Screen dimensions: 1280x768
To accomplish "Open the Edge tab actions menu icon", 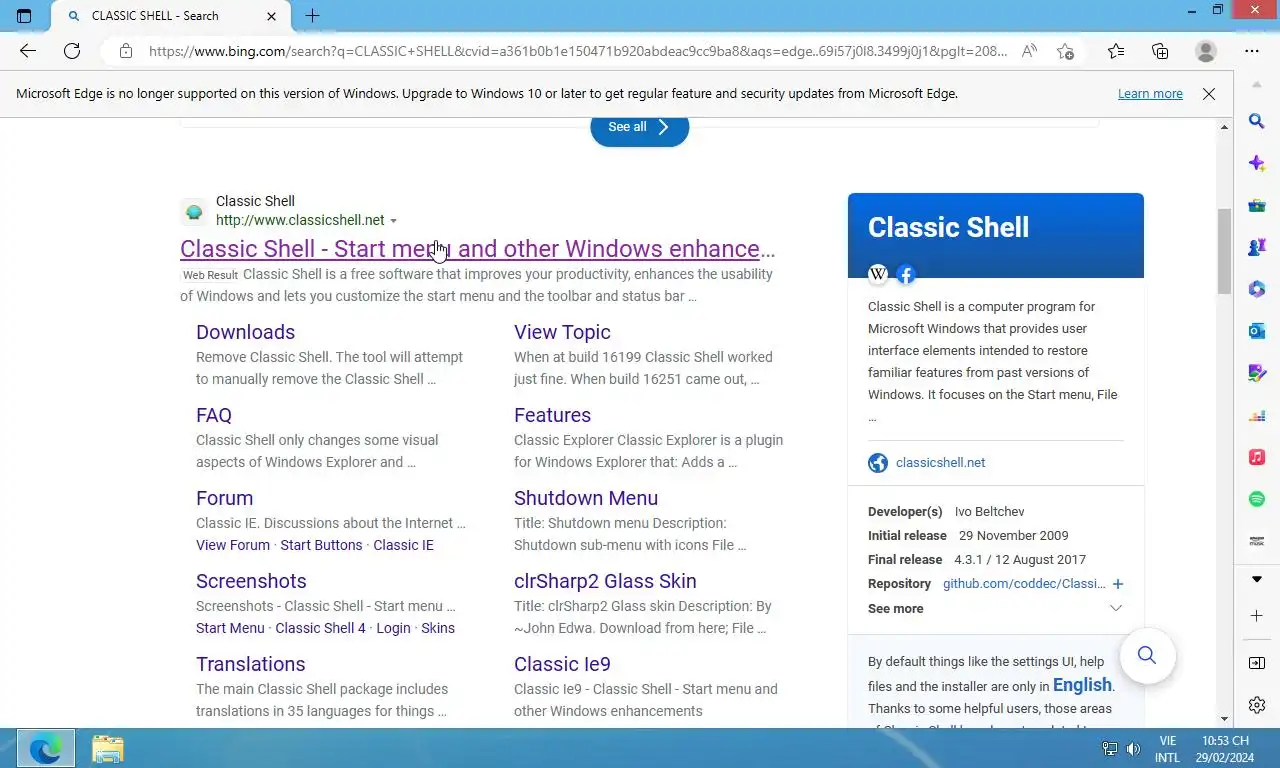I will click(x=24, y=16).
